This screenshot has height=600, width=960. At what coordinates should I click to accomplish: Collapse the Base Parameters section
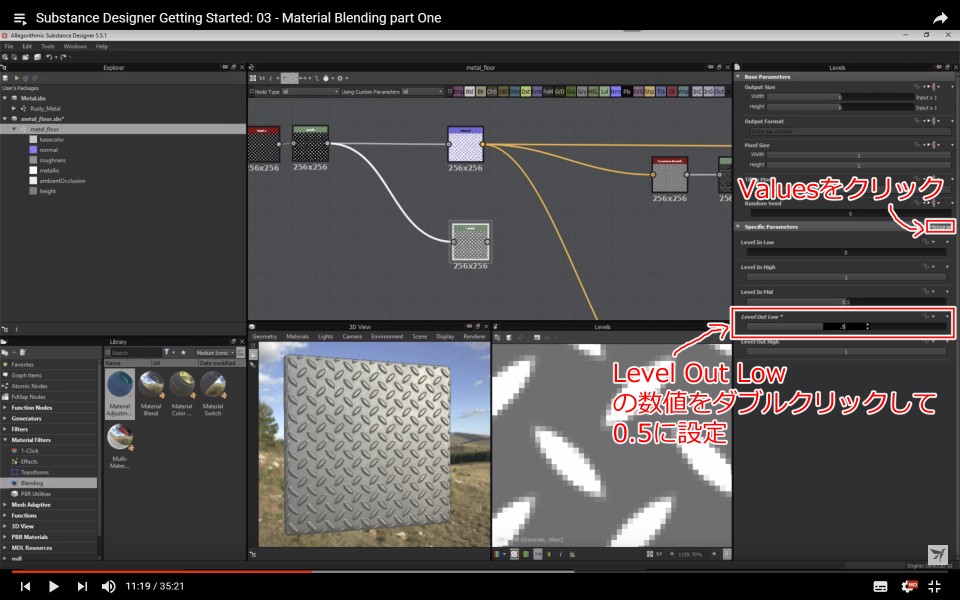click(738, 77)
